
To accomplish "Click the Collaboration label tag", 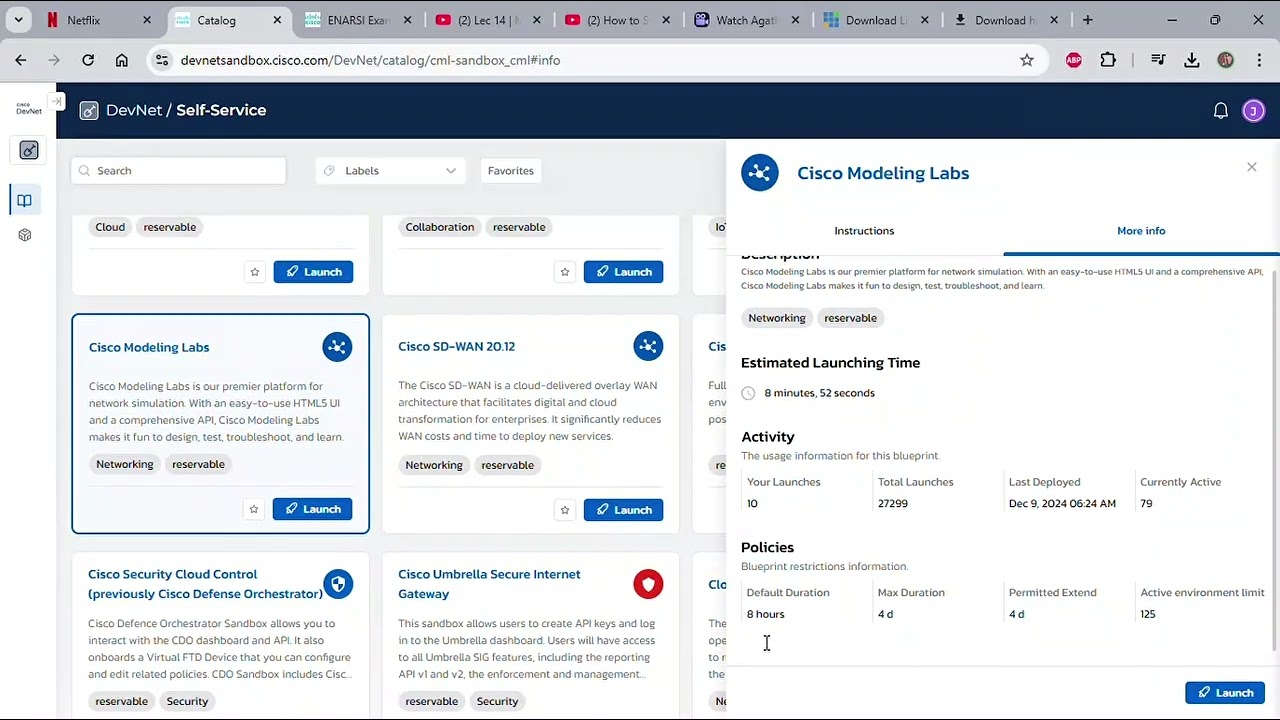I will pos(440,227).
